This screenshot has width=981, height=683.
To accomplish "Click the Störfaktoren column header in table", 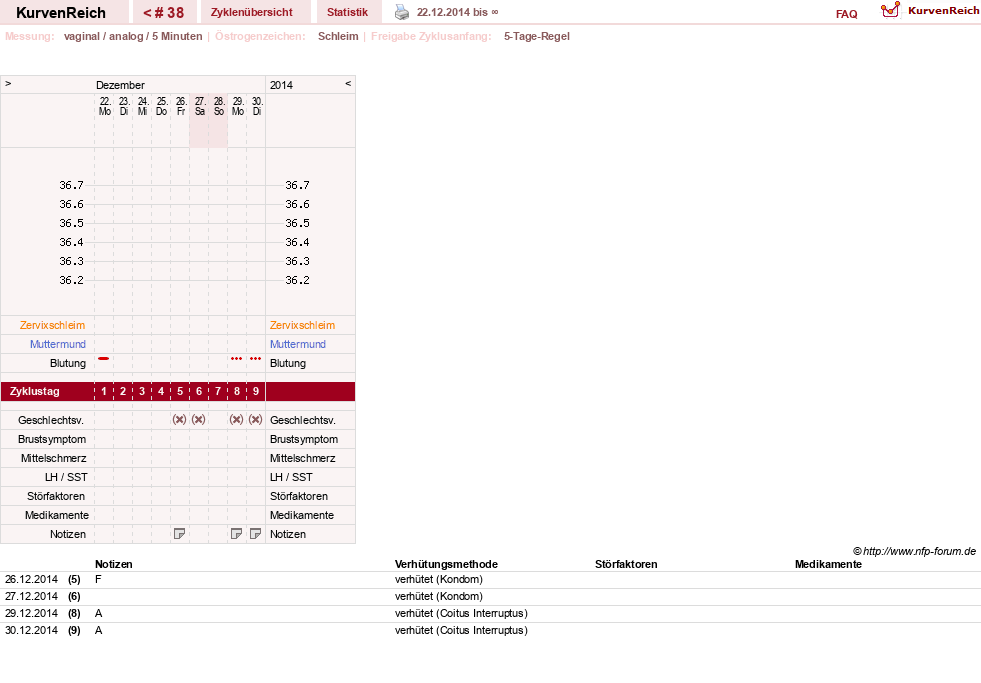I will (x=626, y=564).
